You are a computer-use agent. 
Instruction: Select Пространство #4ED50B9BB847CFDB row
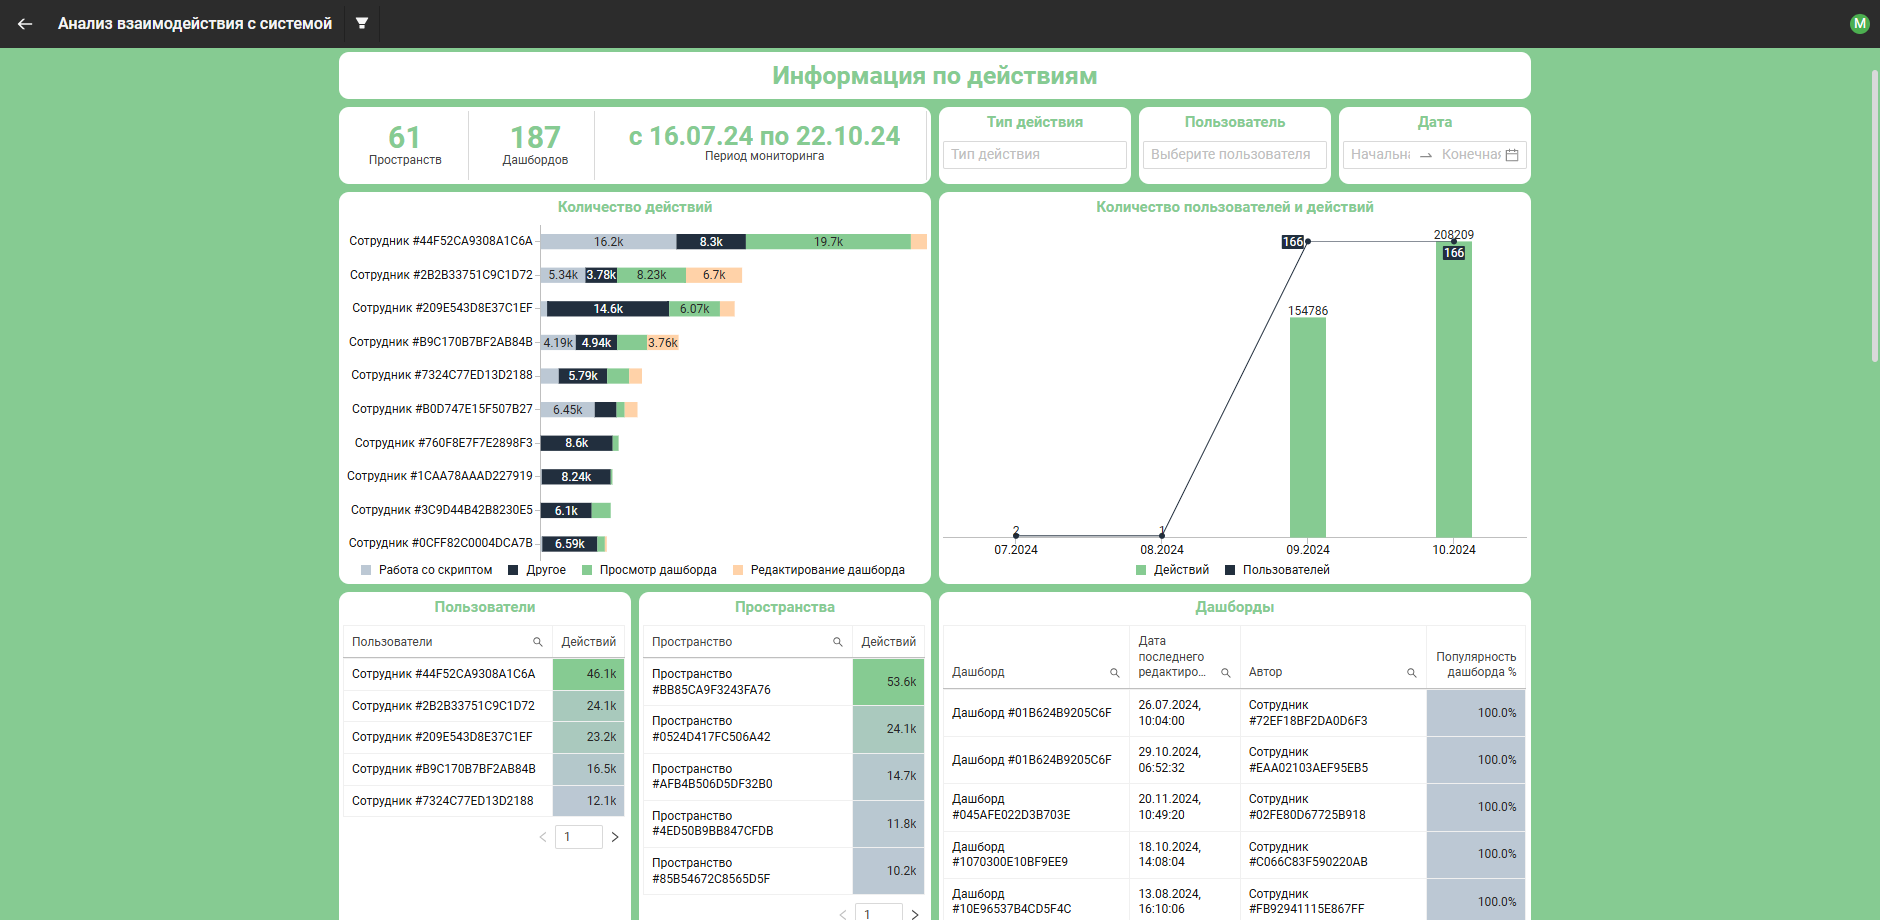783,824
